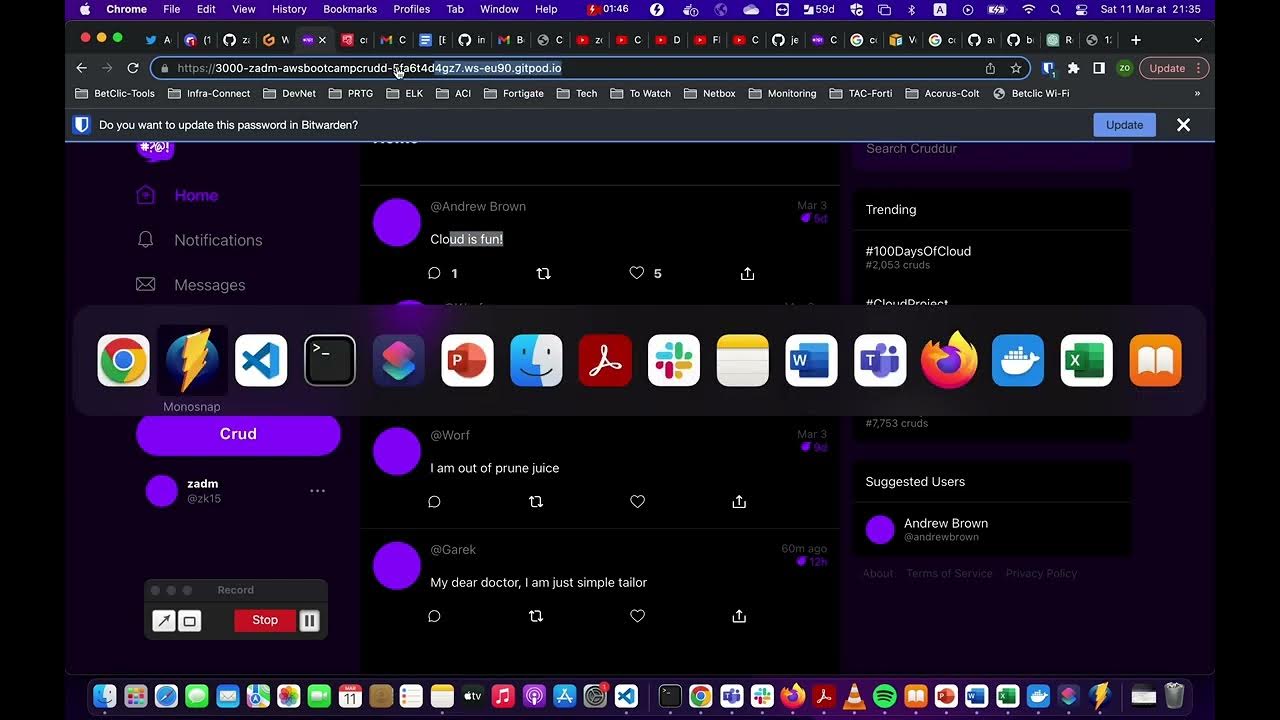This screenshot has width=1280, height=720.
Task: Stop the Monosnap recording
Action: click(x=265, y=620)
